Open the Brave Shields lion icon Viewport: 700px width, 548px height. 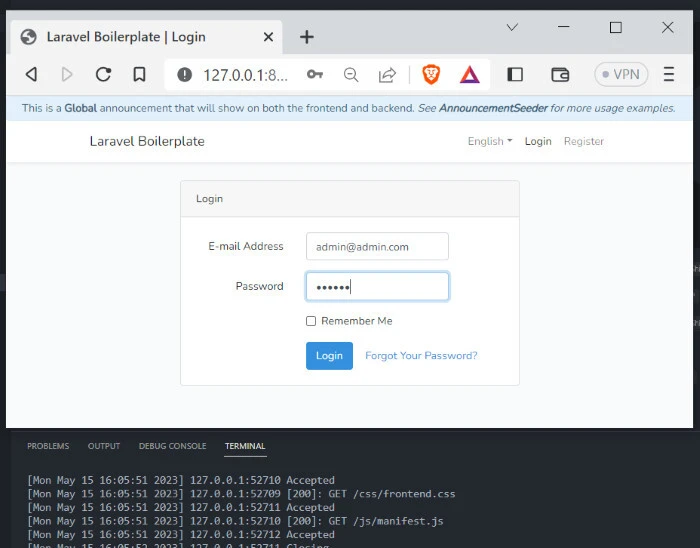[x=431, y=74]
